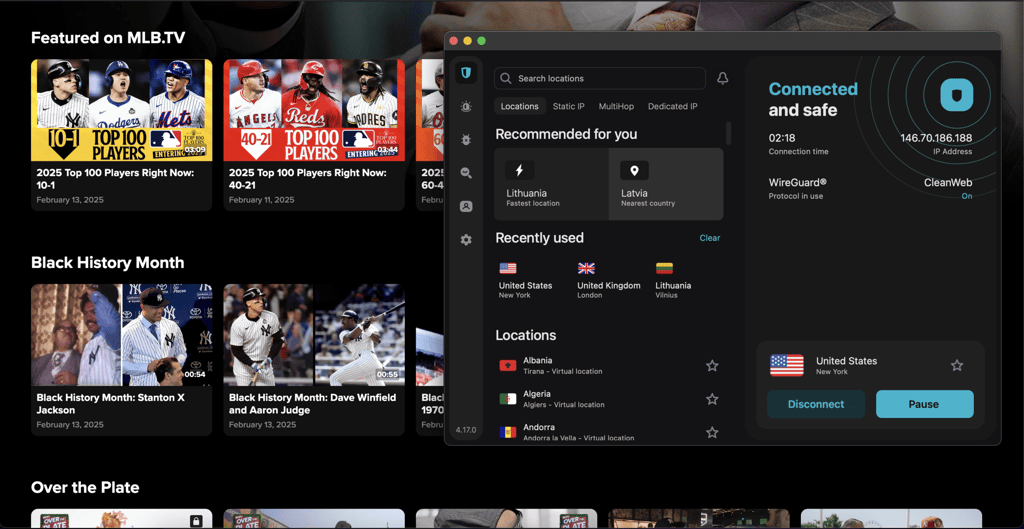The height and width of the screenshot is (529, 1024).
Task: Open the Search magnifier icon in sidebar
Action: point(466,172)
